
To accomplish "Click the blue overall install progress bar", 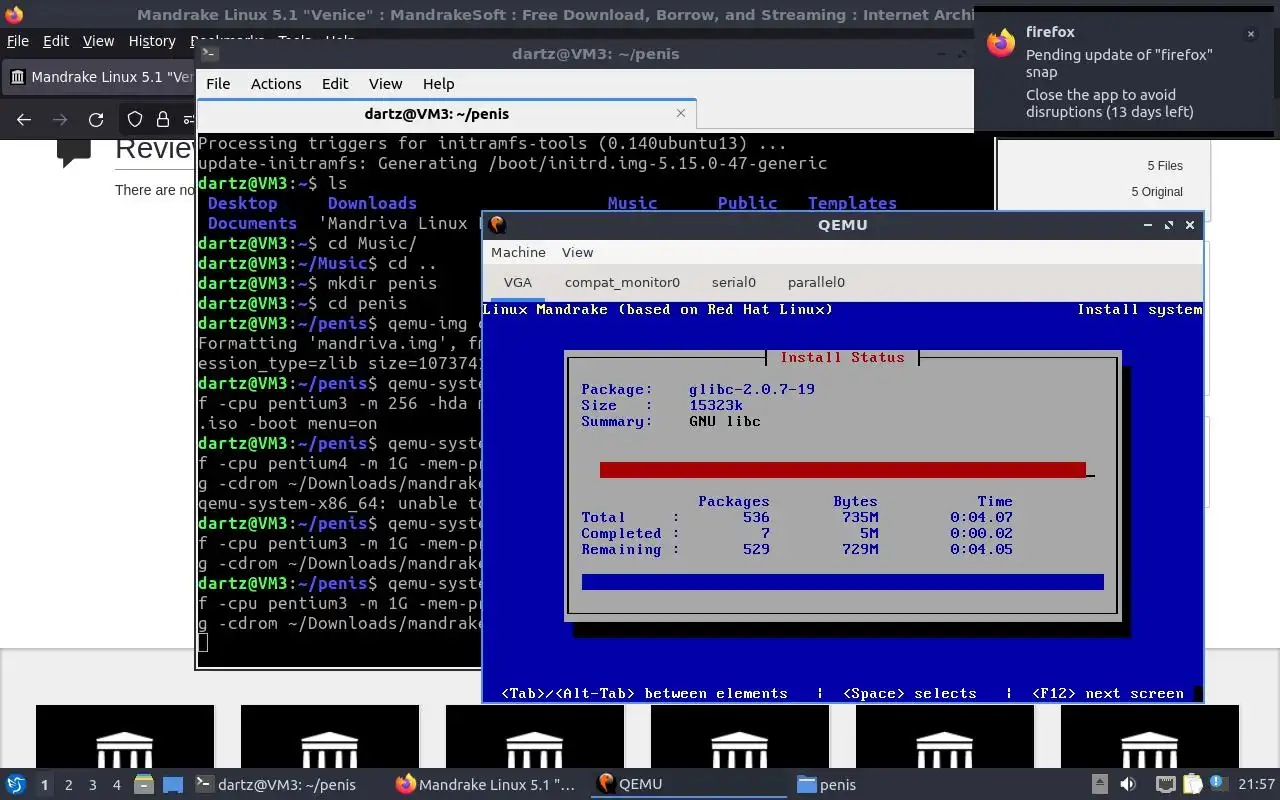I will [842, 582].
